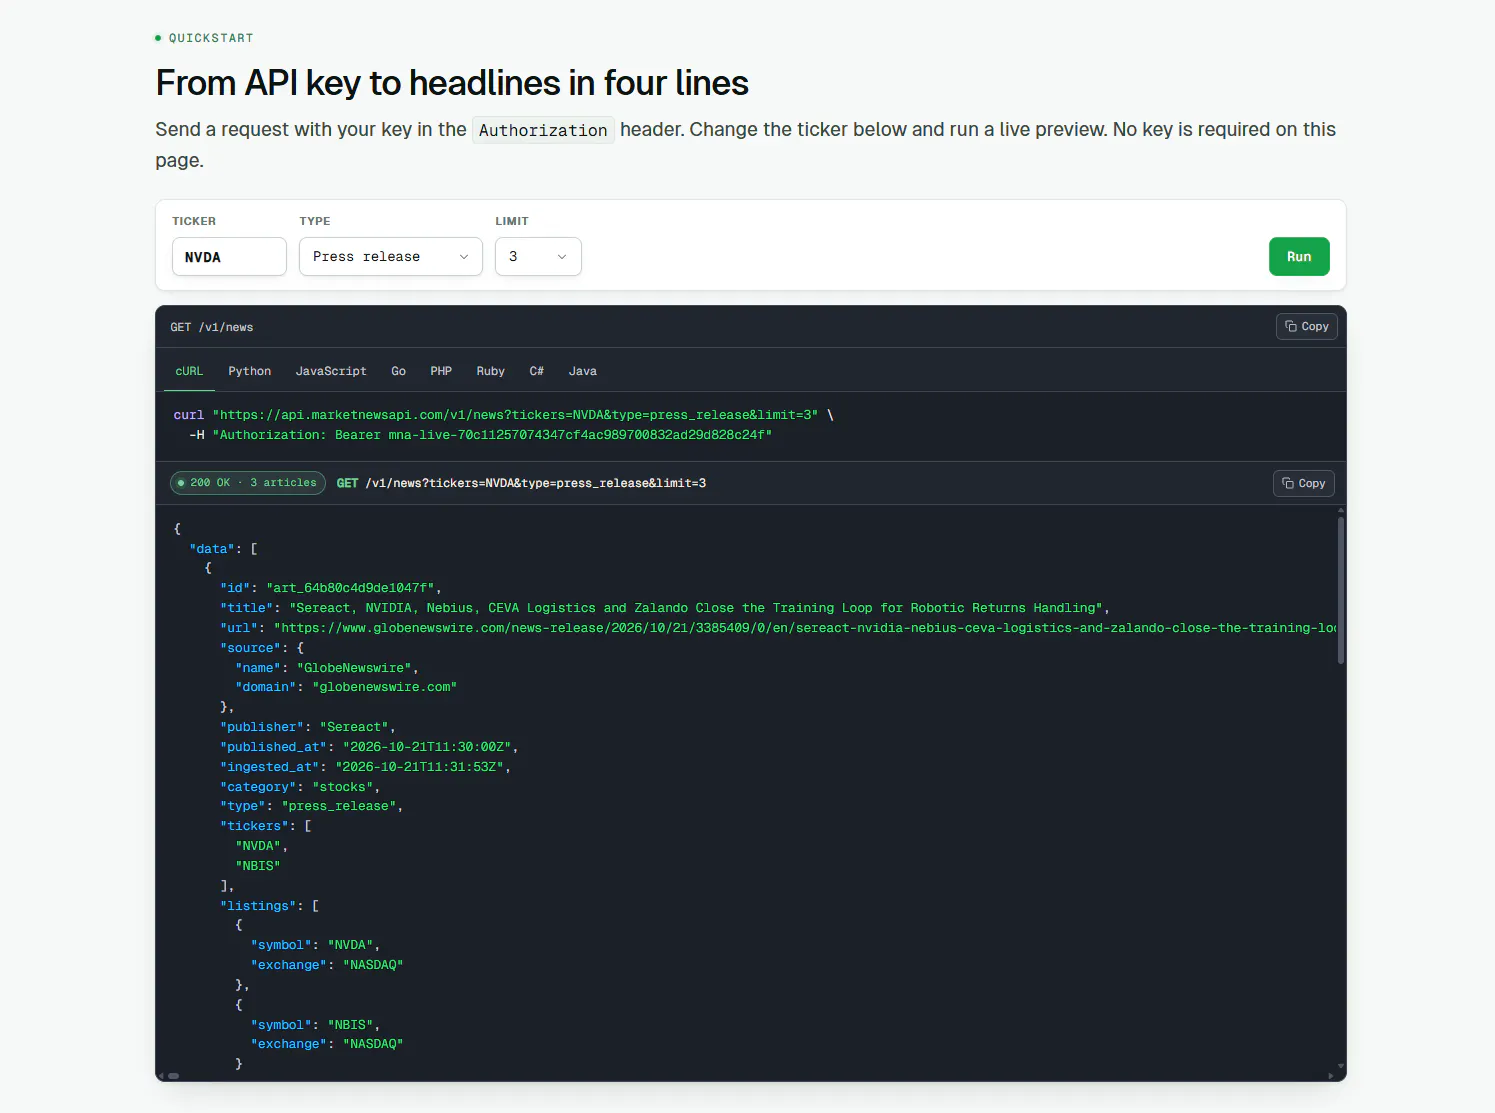Run the live preview request
This screenshot has width=1495, height=1113.
tap(1299, 257)
